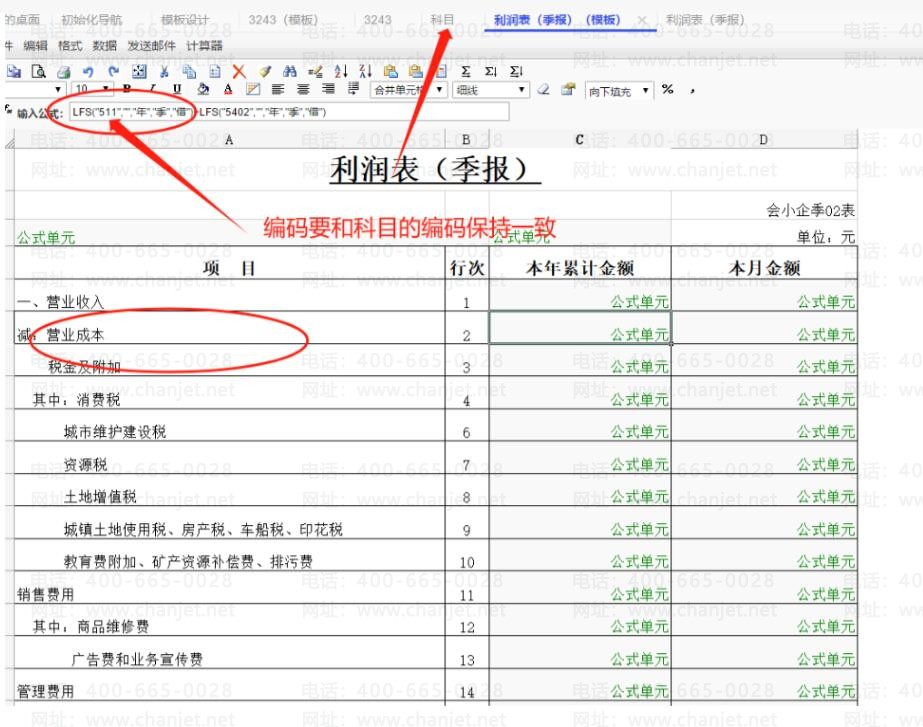Click the first clipboard paste icon
This screenshot has height=727, width=923.
390,72
